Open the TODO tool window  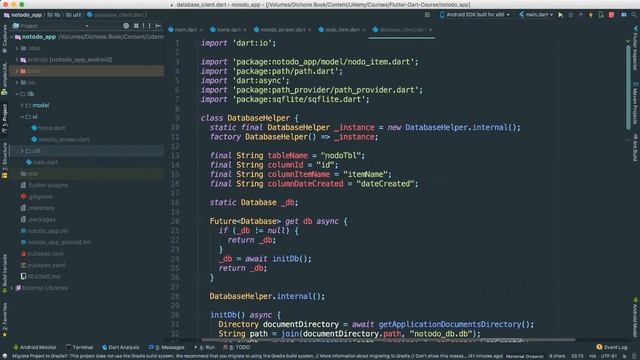237,347
